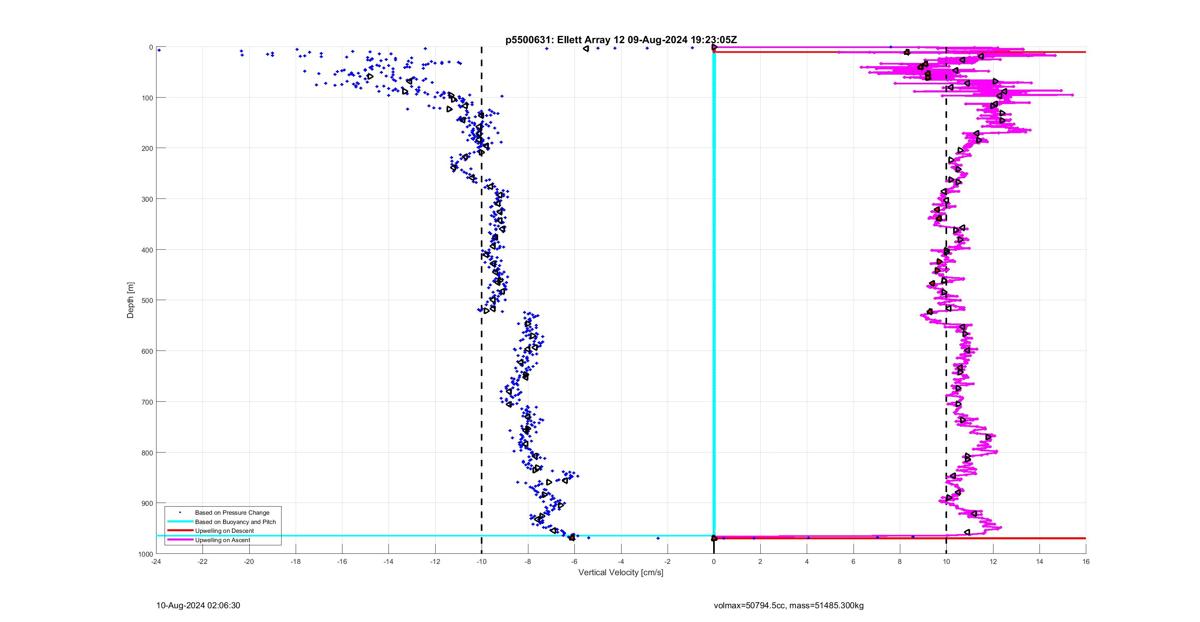The width and height of the screenshot is (1200, 622).
Task: Click the '-2' velocity tick label
Action: (x=667, y=561)
